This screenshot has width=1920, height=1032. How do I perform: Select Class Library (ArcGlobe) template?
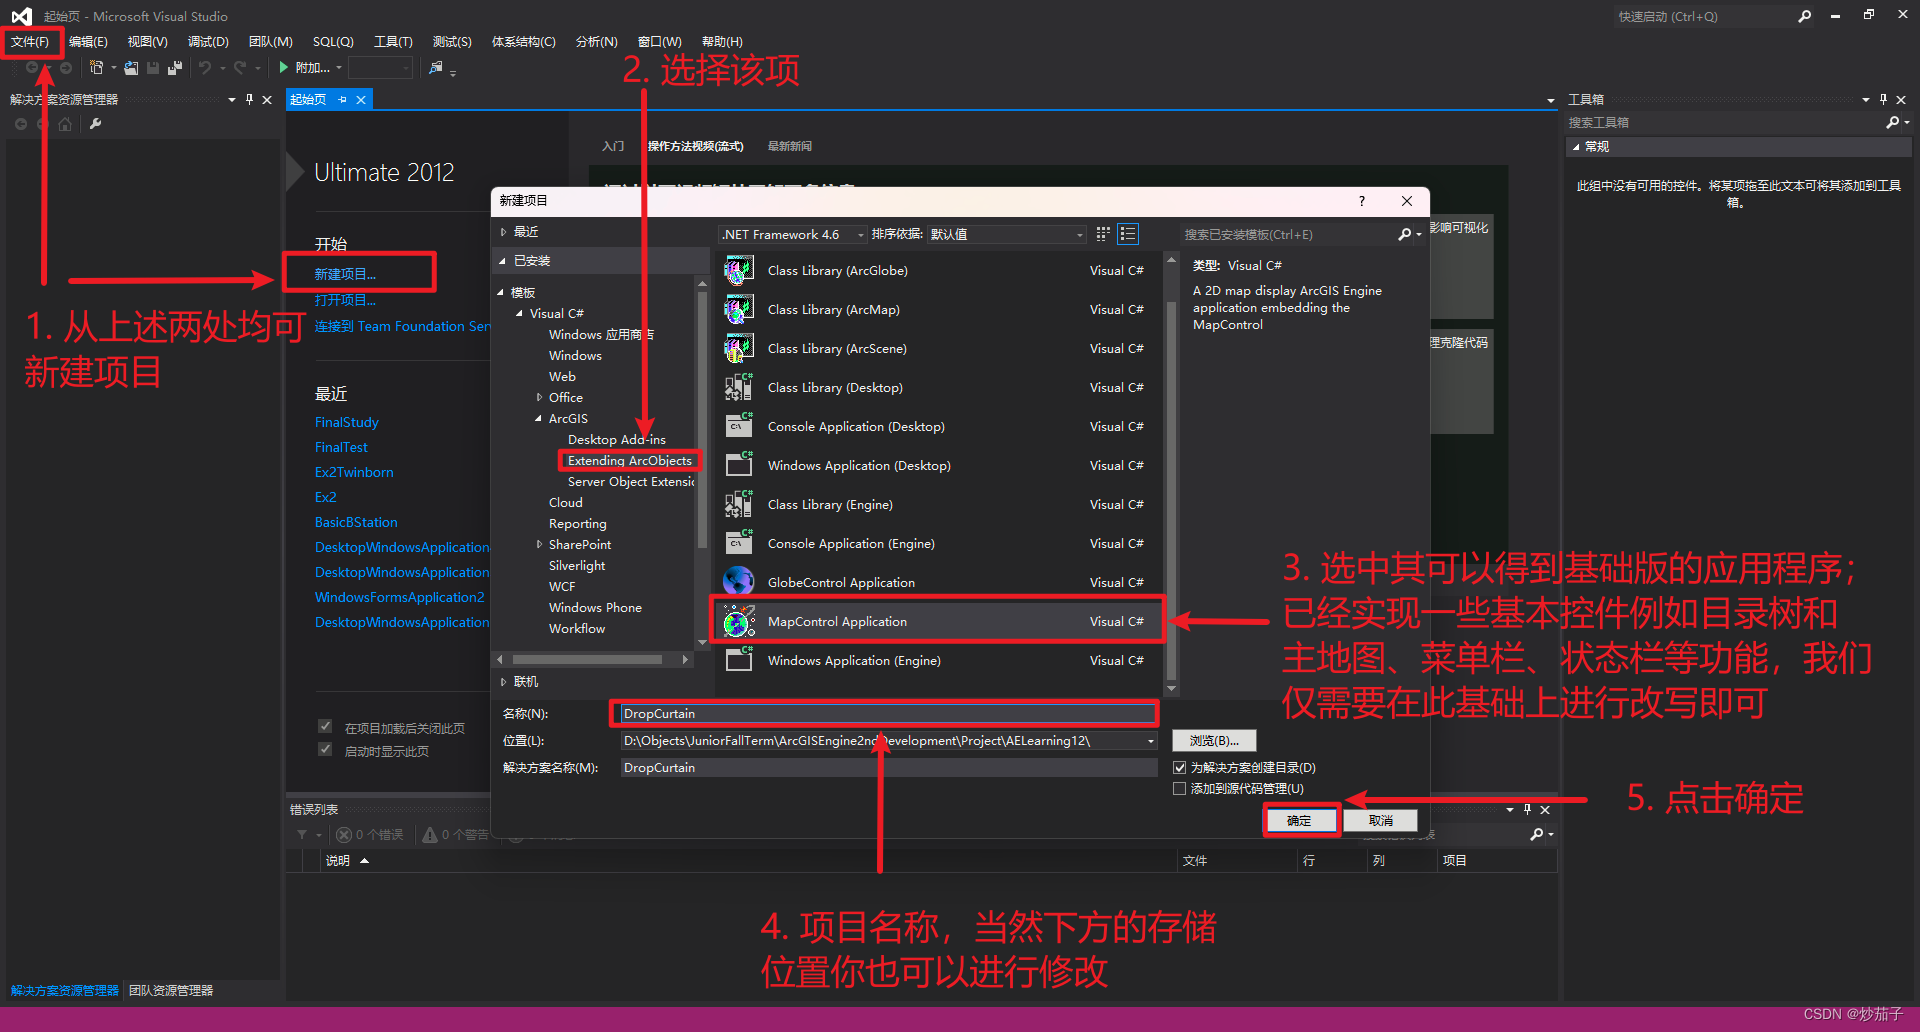(x=937, y=271)
